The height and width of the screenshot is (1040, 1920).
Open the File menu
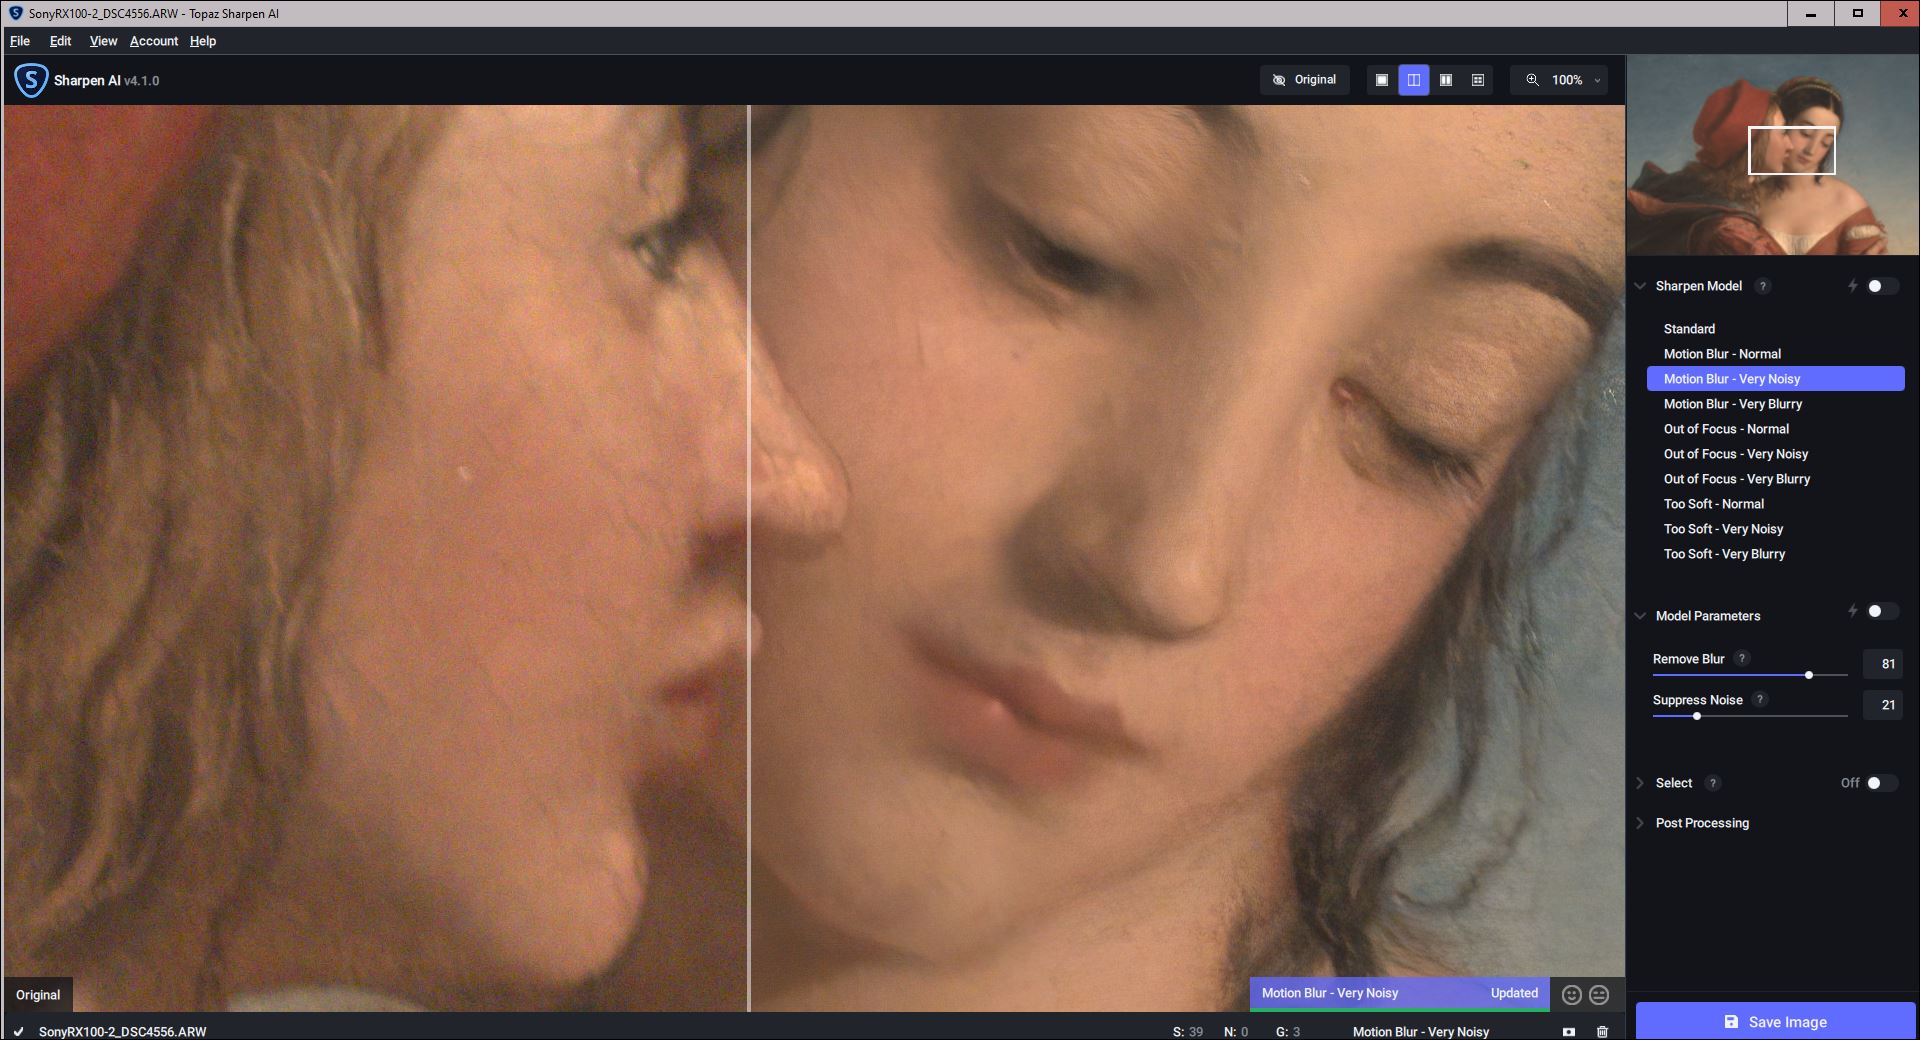20,41
